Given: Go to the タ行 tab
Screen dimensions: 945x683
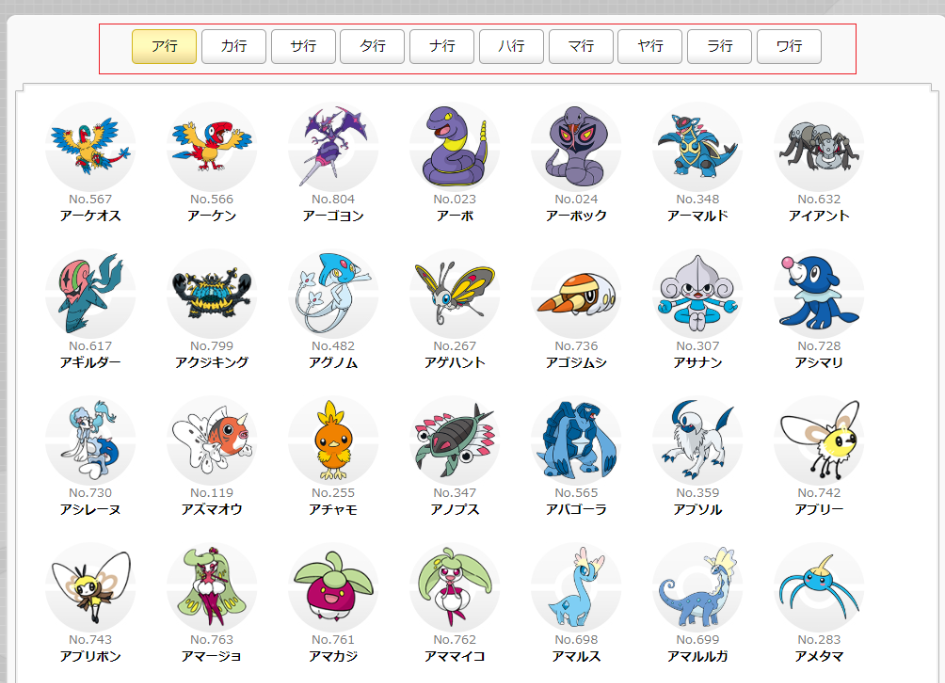Looking at the screenshot, I should (x=372, y=46).
